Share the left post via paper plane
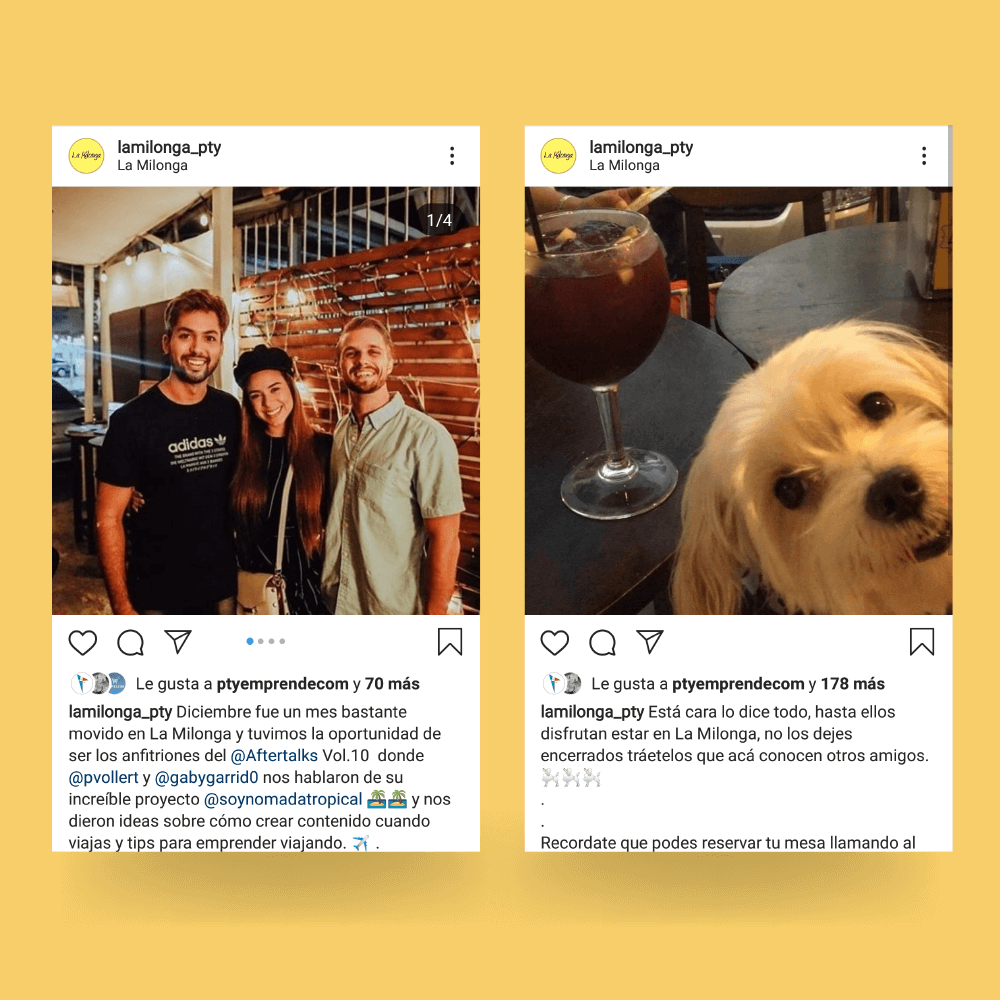The height and width of the screenshot is (1000, 1000). pos(178,642)
